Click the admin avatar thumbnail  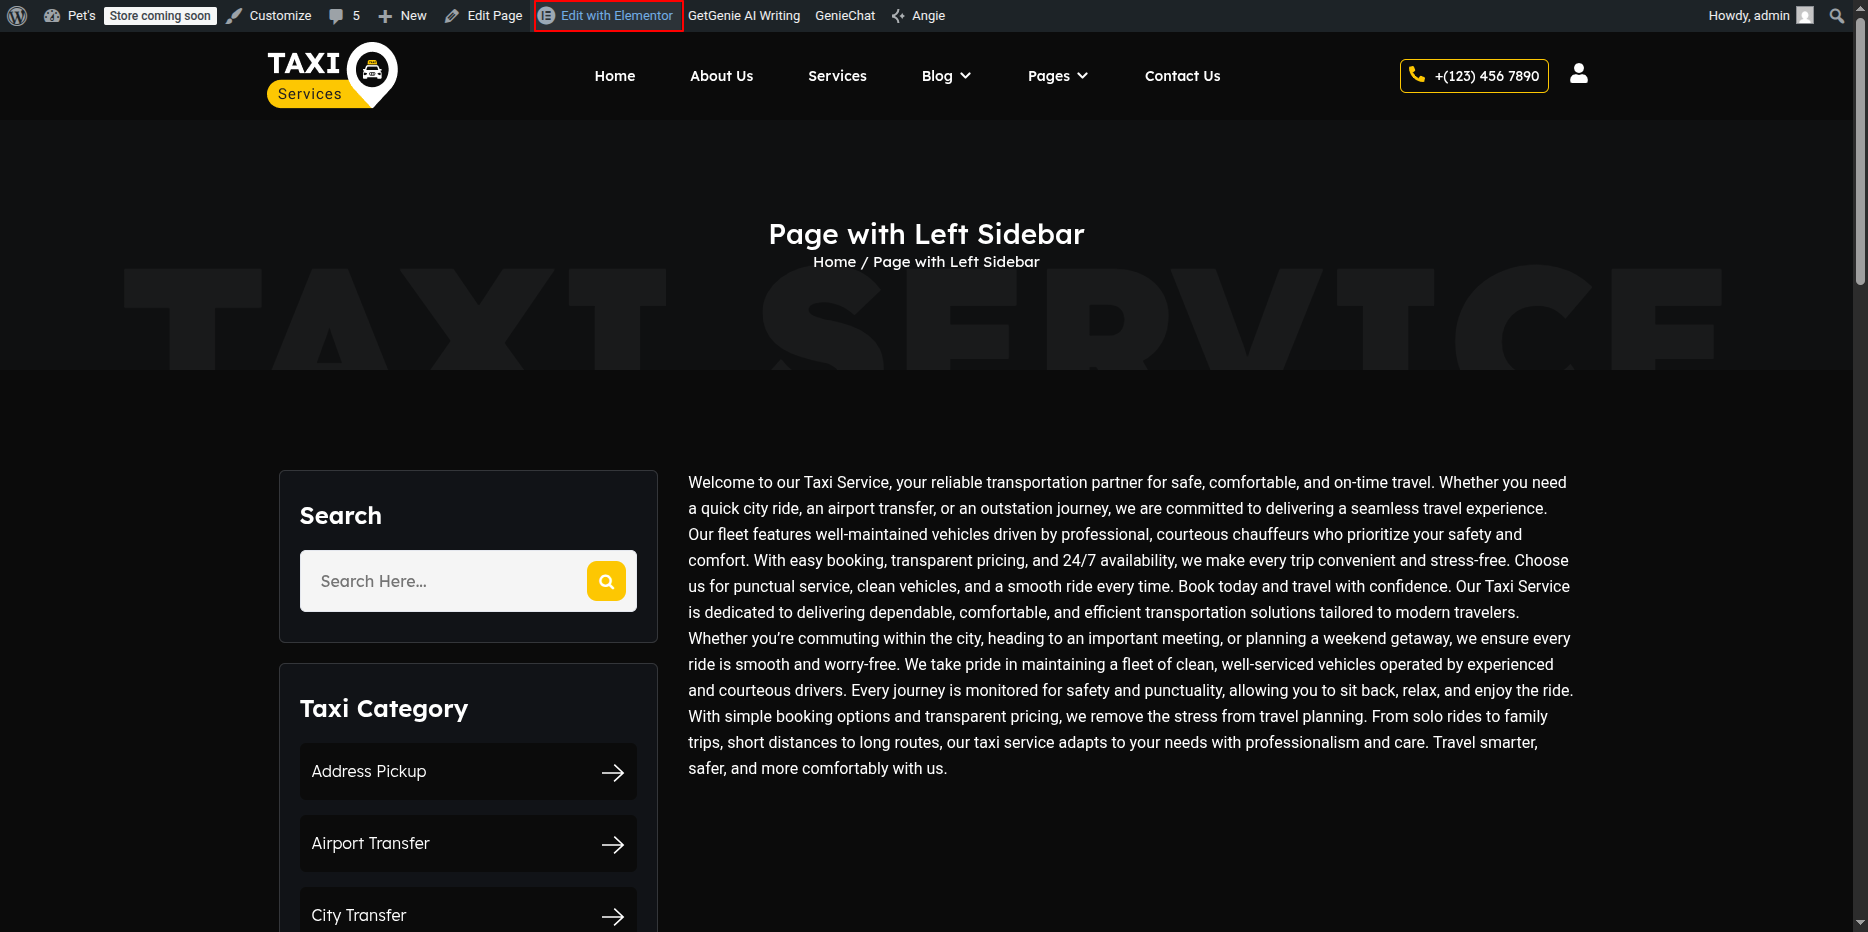click(1805, 16)
